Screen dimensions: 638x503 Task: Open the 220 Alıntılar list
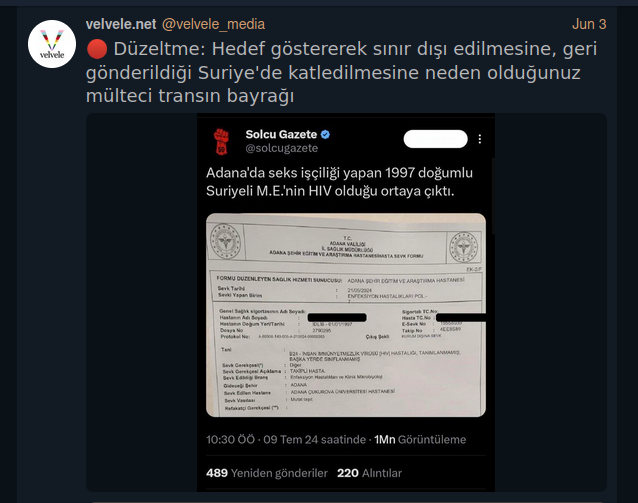[369, 473]
